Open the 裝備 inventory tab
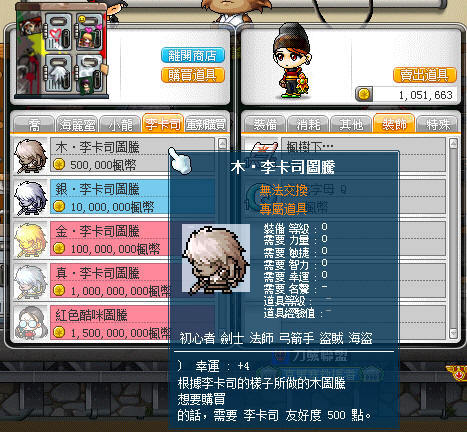 point(265,125)
